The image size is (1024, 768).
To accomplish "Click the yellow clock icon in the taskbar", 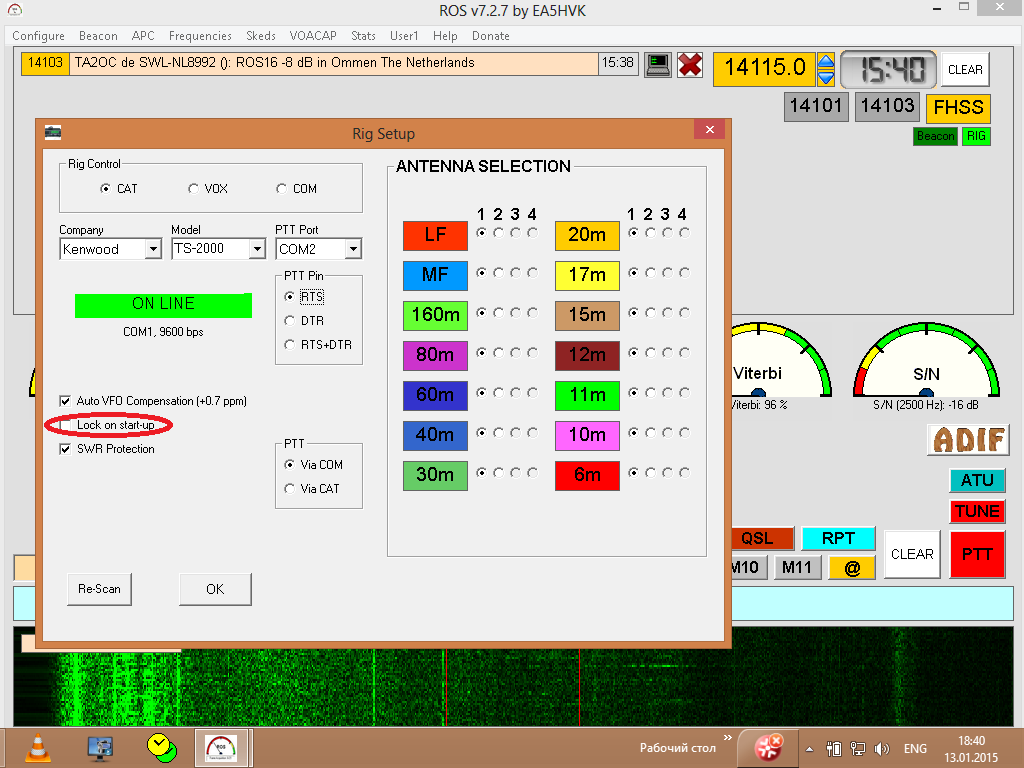I will tap(159, 747).
